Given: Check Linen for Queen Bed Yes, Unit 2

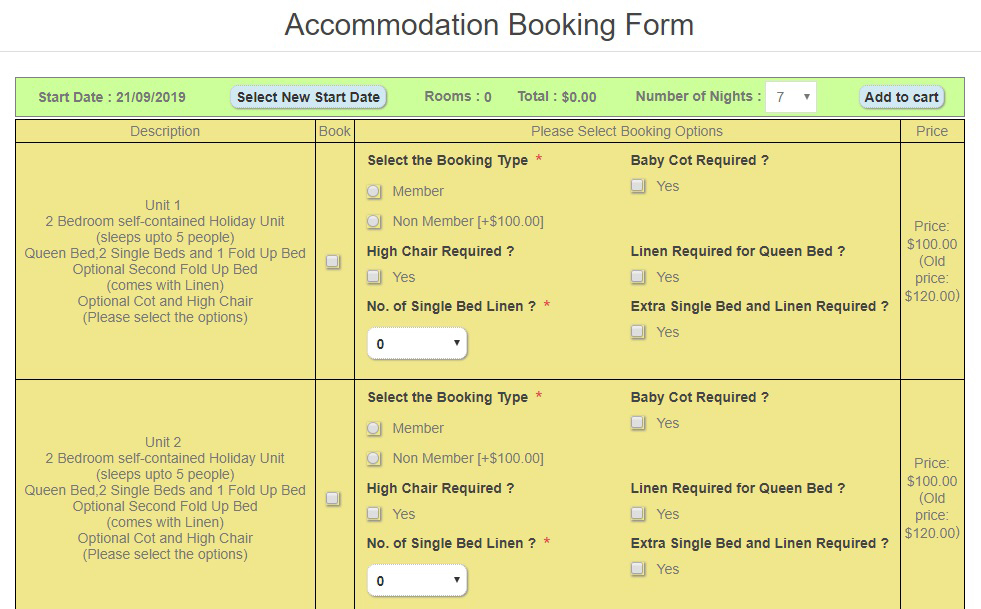Looking at the screenshot, I should pyautogui.click(x=638, y=514).
